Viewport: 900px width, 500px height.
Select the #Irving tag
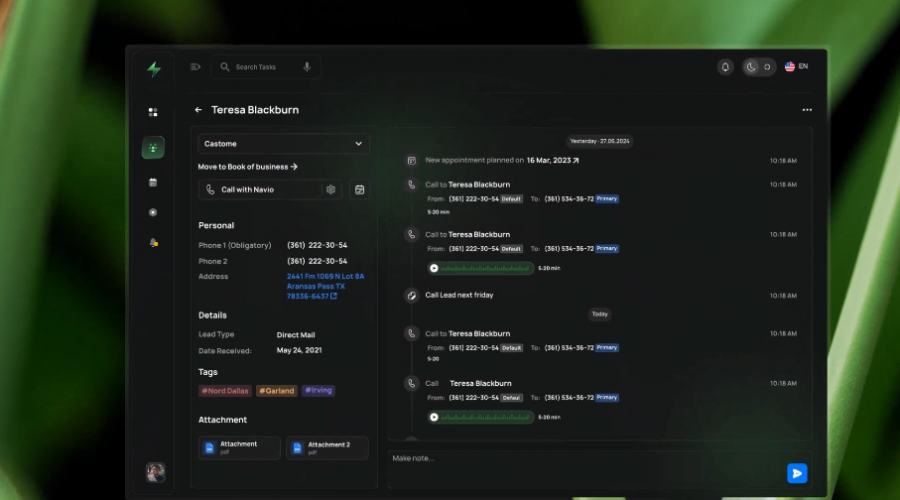coord(318,390)
